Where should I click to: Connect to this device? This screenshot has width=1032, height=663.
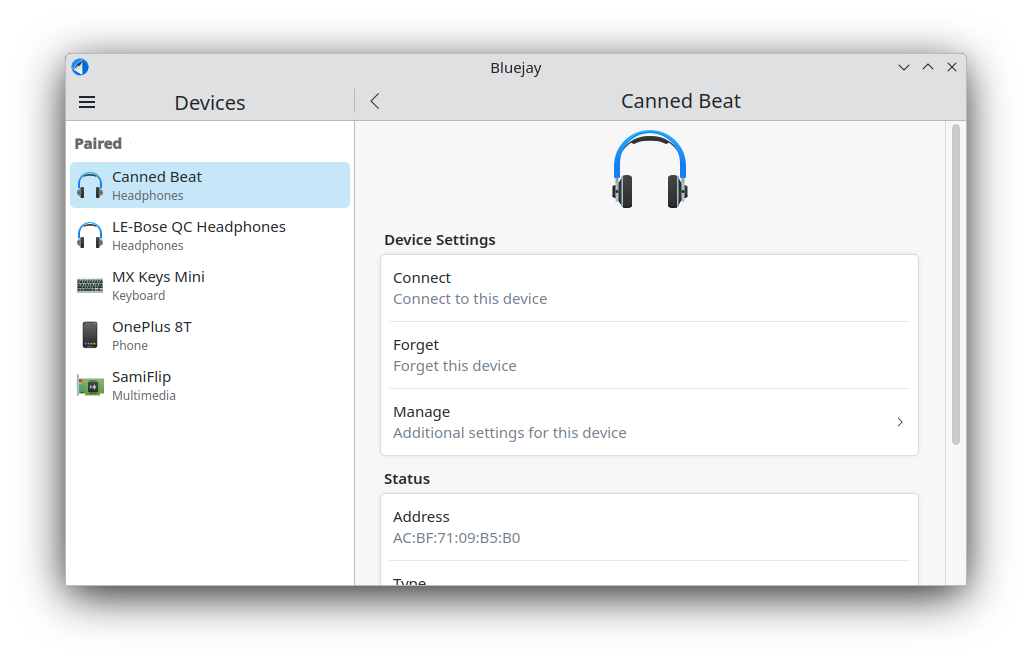tap(648, 288)
